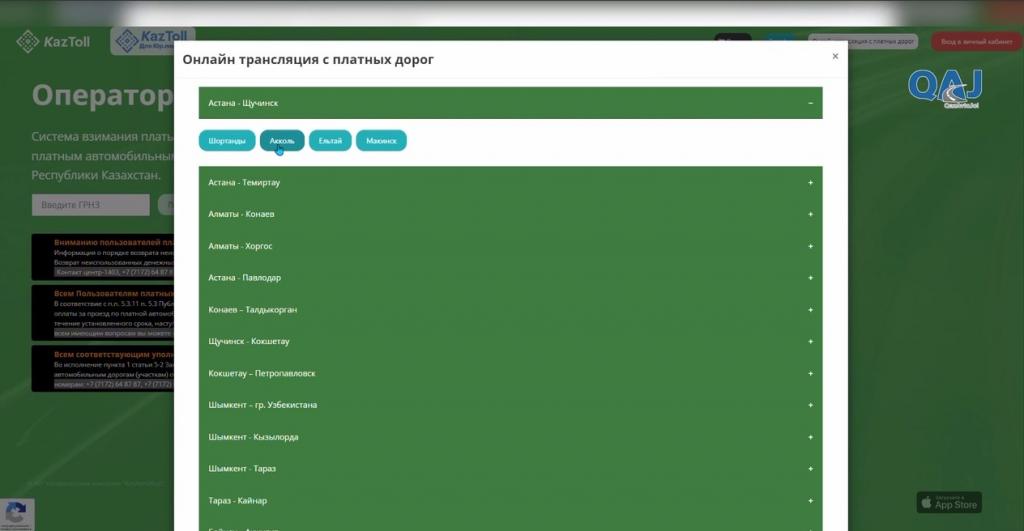
Task: Click plus icon on Шымкент - гр. Узбекистана
Action: (810, 405)
